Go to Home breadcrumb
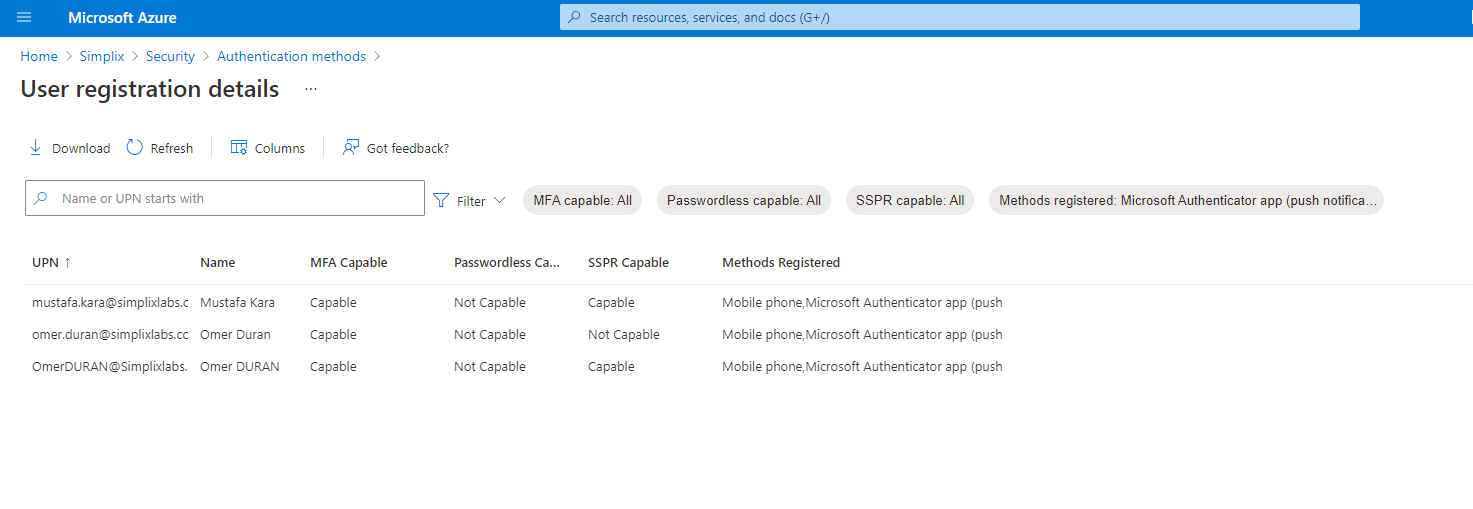Screen dimensions: 1473x509 pyautogui.click(x=39, y=57)
